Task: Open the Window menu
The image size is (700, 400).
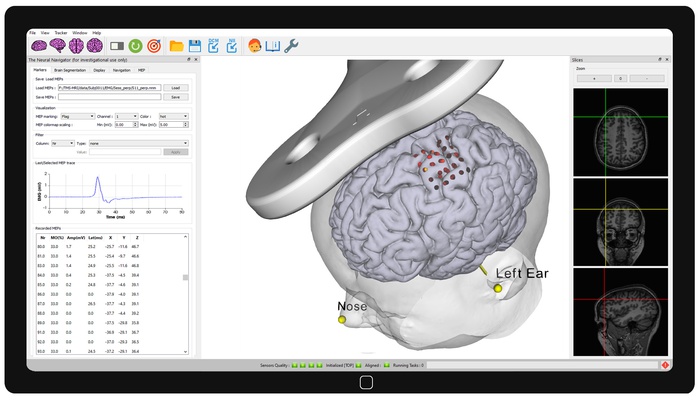Action: coord(80,33)
